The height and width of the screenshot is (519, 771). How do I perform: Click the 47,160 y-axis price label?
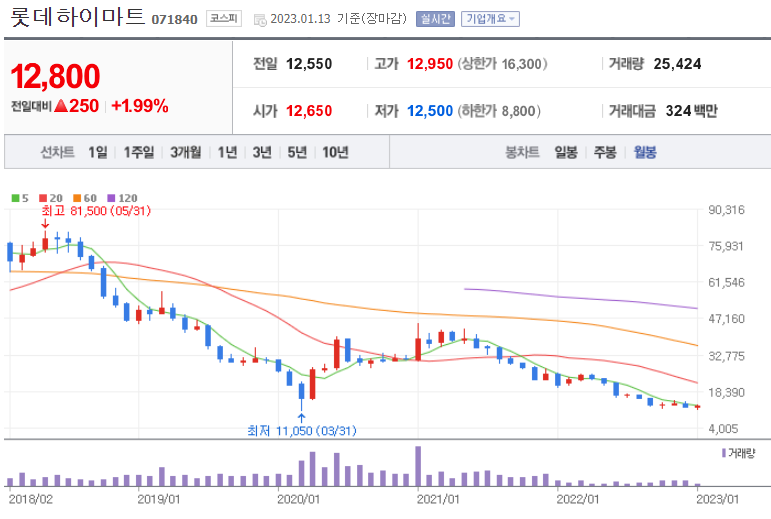726,319
